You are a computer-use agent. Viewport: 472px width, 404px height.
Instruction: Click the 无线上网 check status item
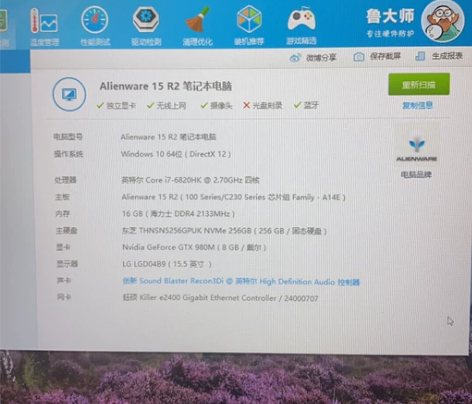(167, 106)
